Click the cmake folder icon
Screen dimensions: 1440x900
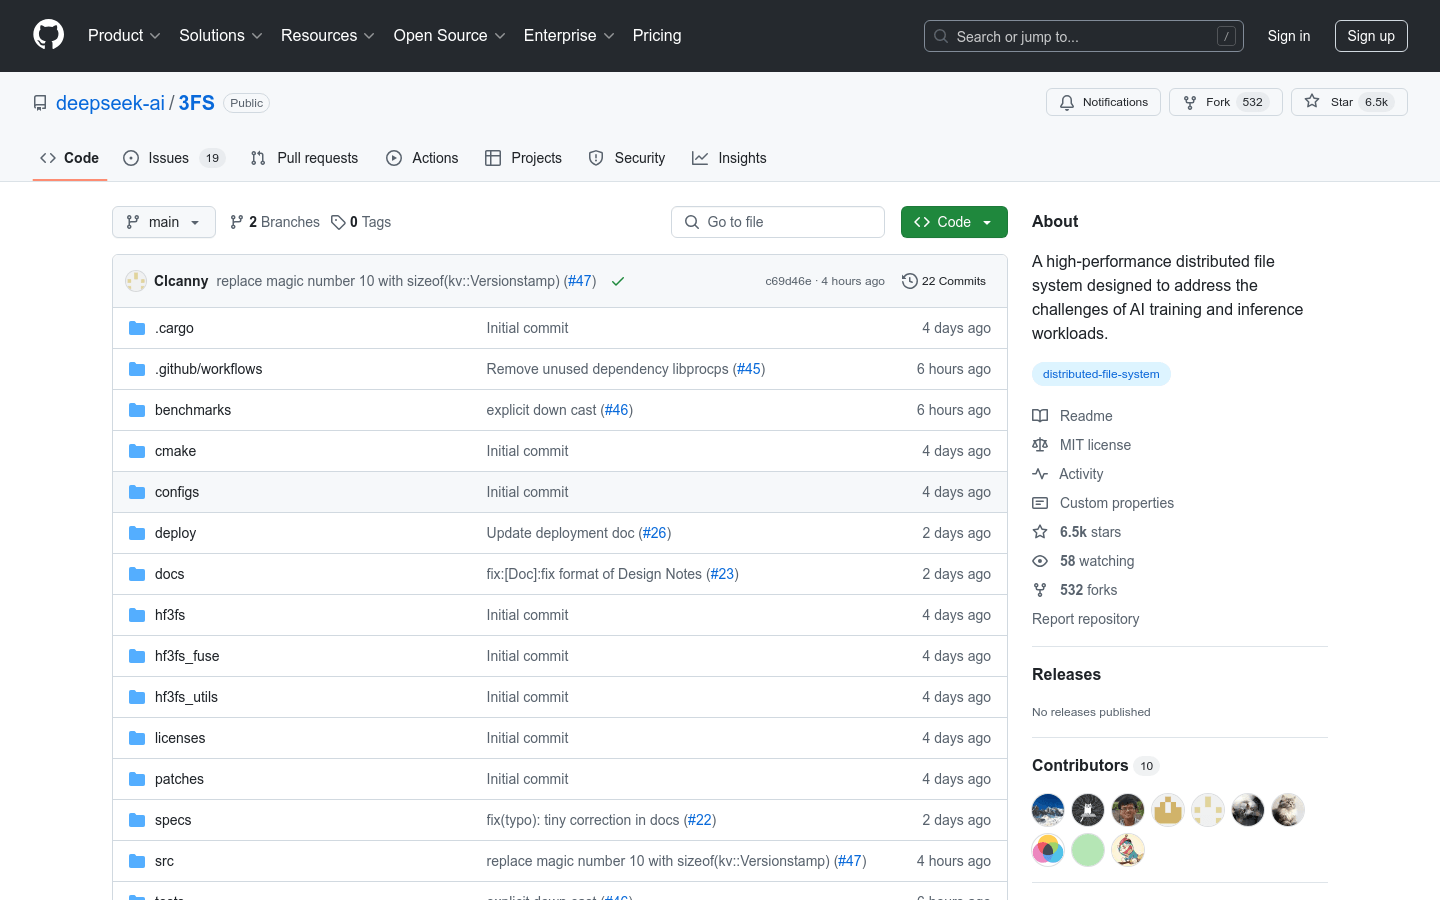pyautogui.click(x=137, y=451)
